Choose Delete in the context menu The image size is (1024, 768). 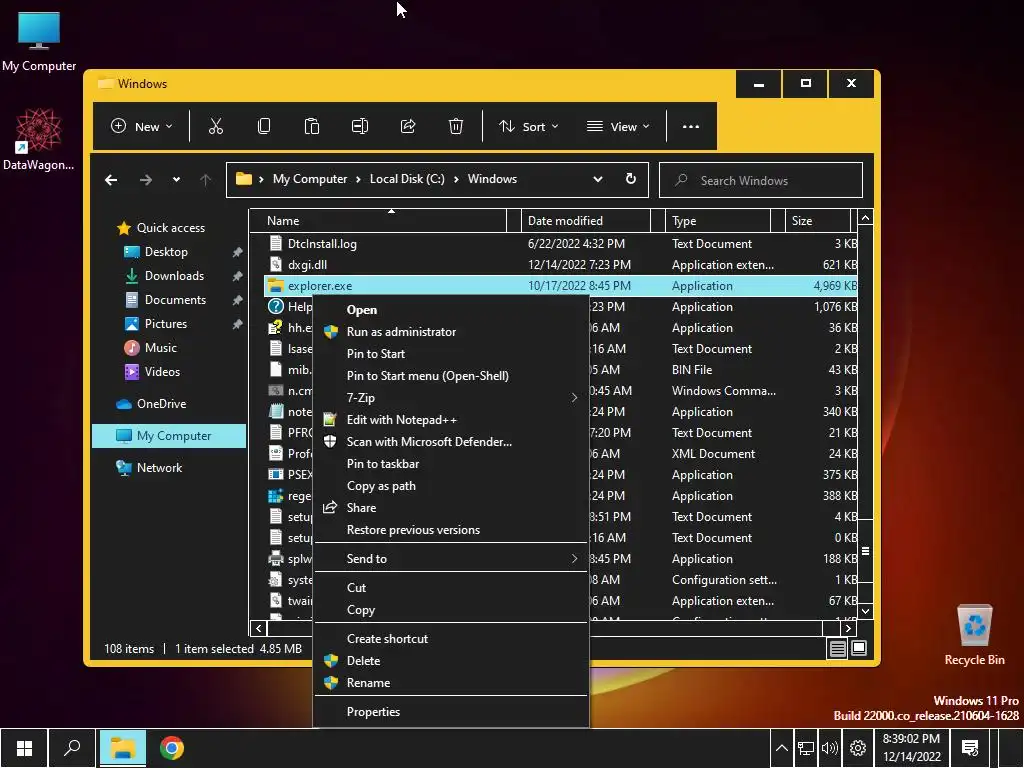[x=451, y=661]
